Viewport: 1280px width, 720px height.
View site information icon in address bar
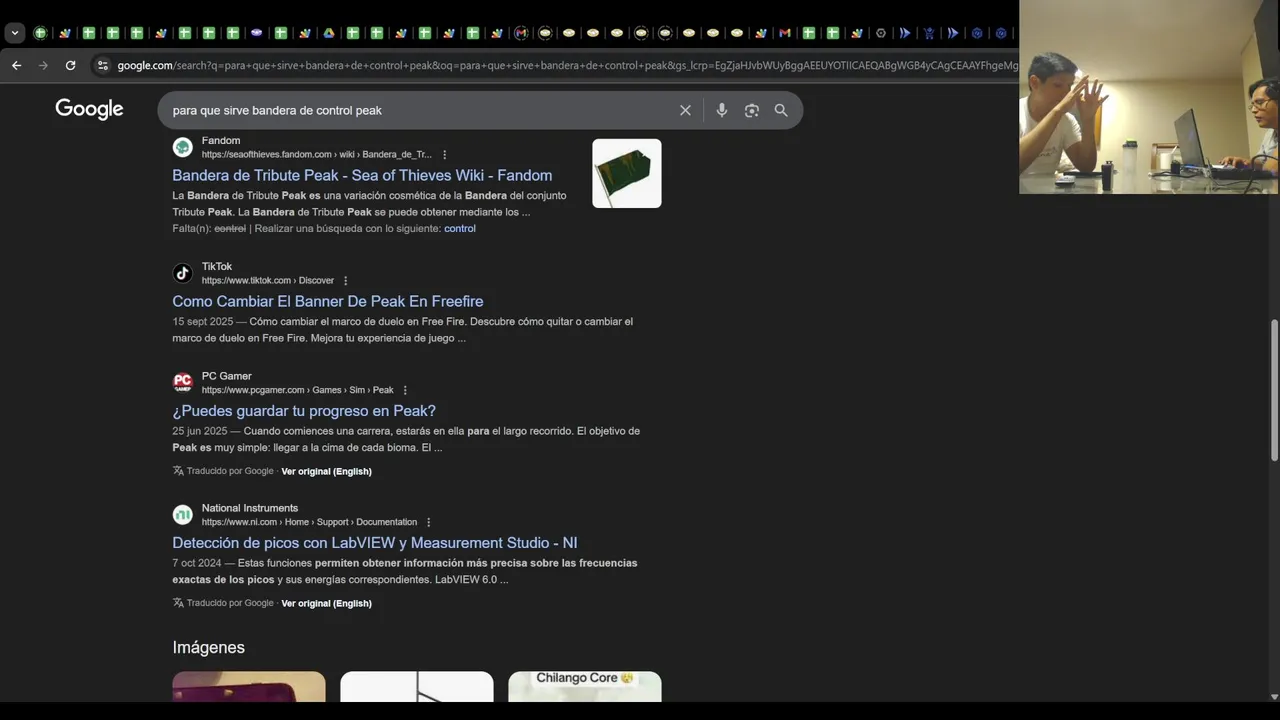coord(102,65)
